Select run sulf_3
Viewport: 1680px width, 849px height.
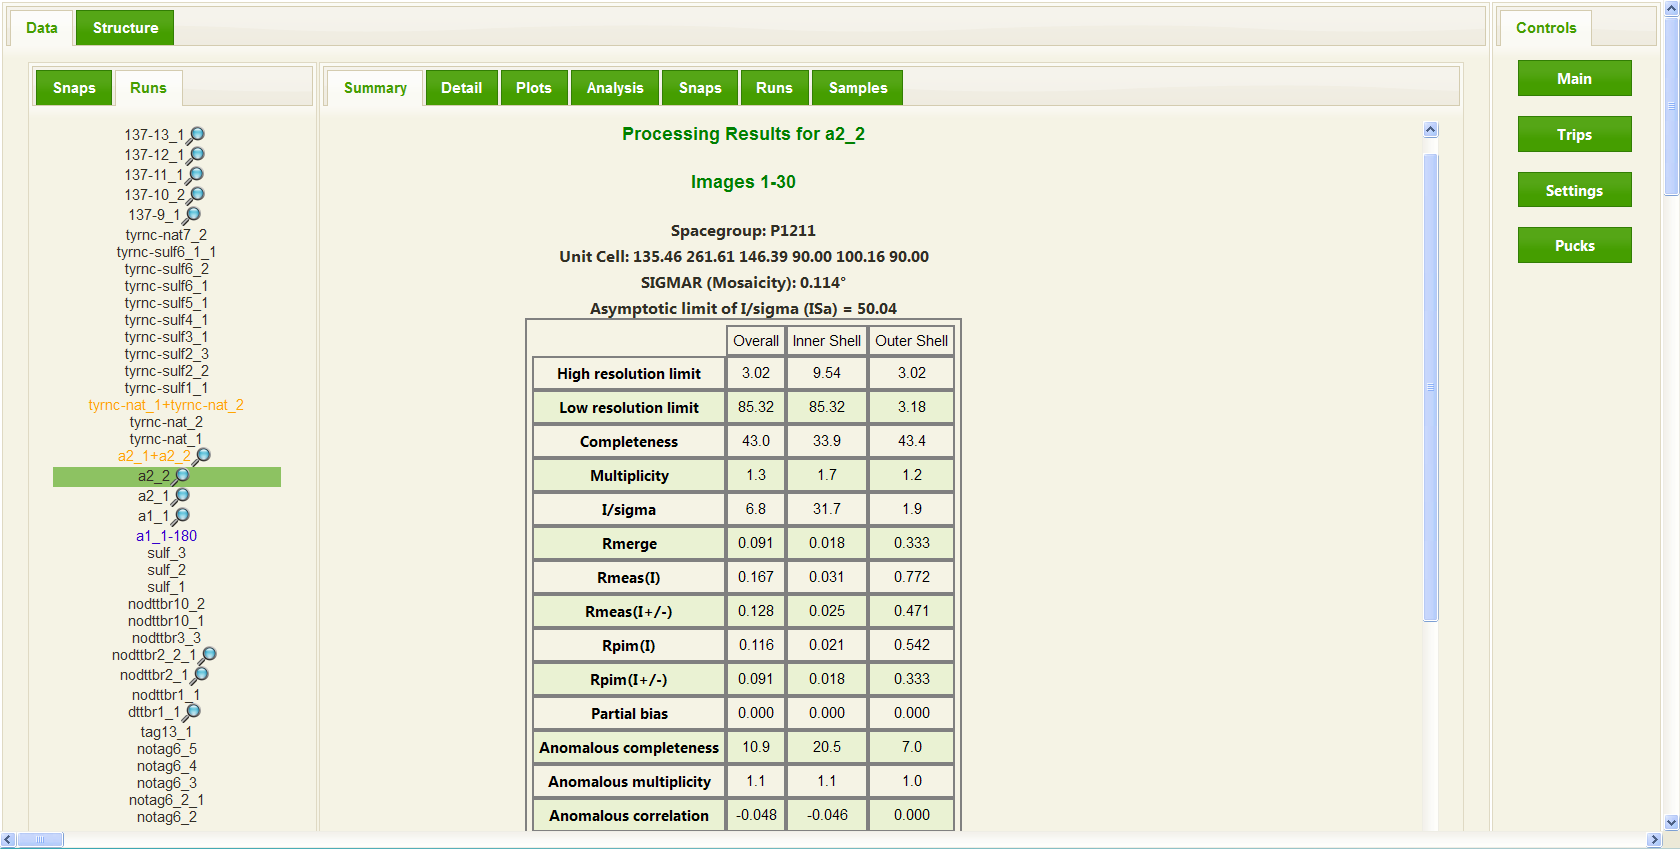pyautogui.click(x=166, y=553)
